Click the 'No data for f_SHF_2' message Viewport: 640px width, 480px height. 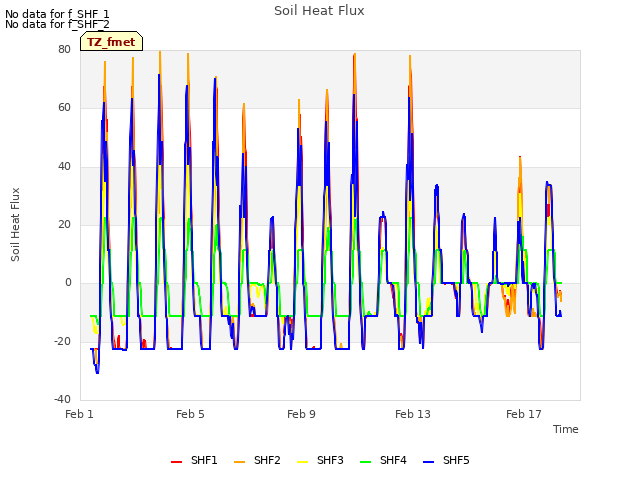point(57,24)
